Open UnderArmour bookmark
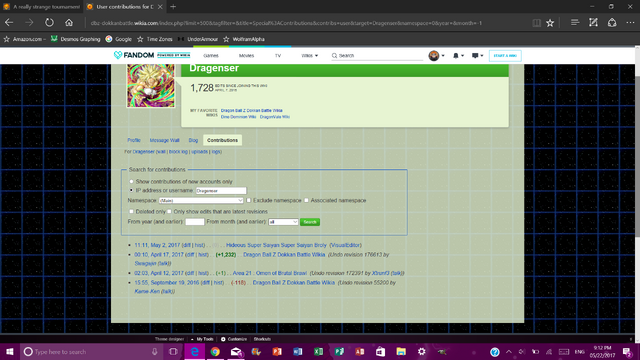The width and height of the screenshot is (640, 360). pyautogui.click(x=198, y=39)
